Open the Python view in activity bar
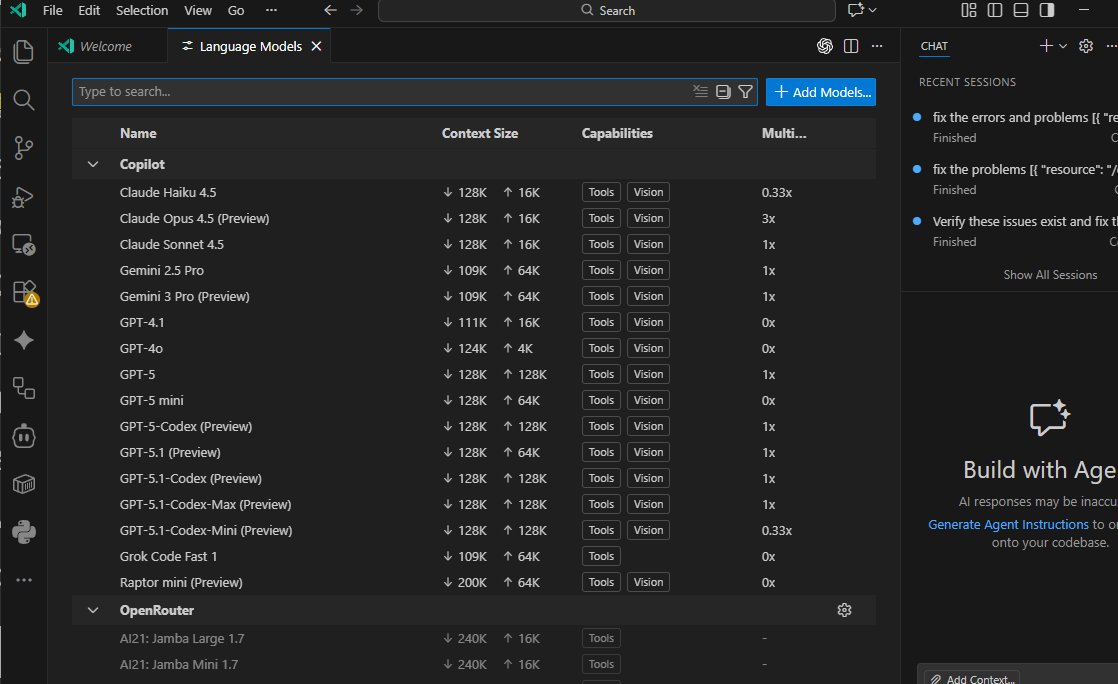The image size is (1118, 684). pos(24,532)
